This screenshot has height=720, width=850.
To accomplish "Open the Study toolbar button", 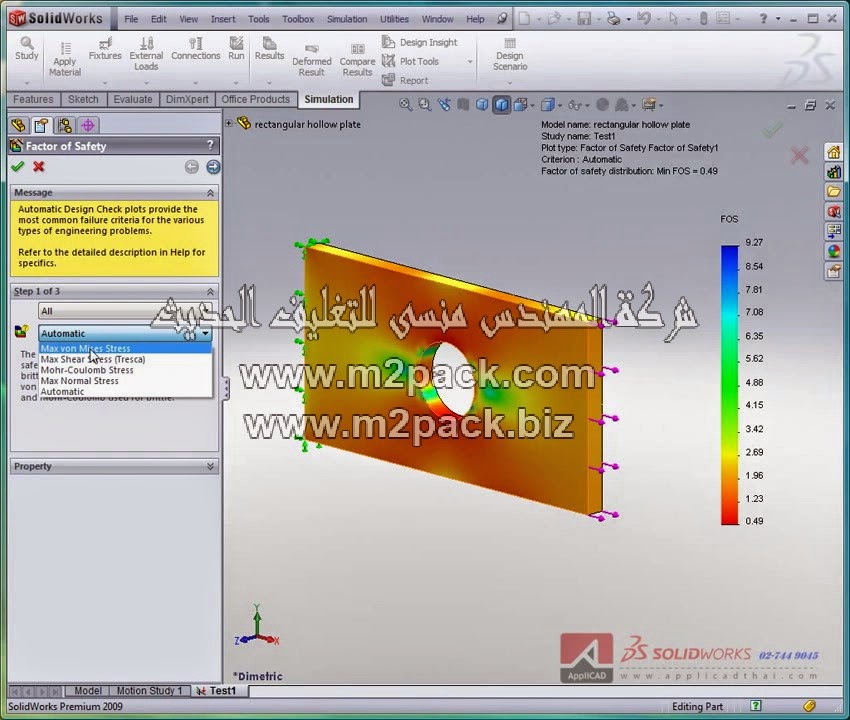I will point(27,48).
